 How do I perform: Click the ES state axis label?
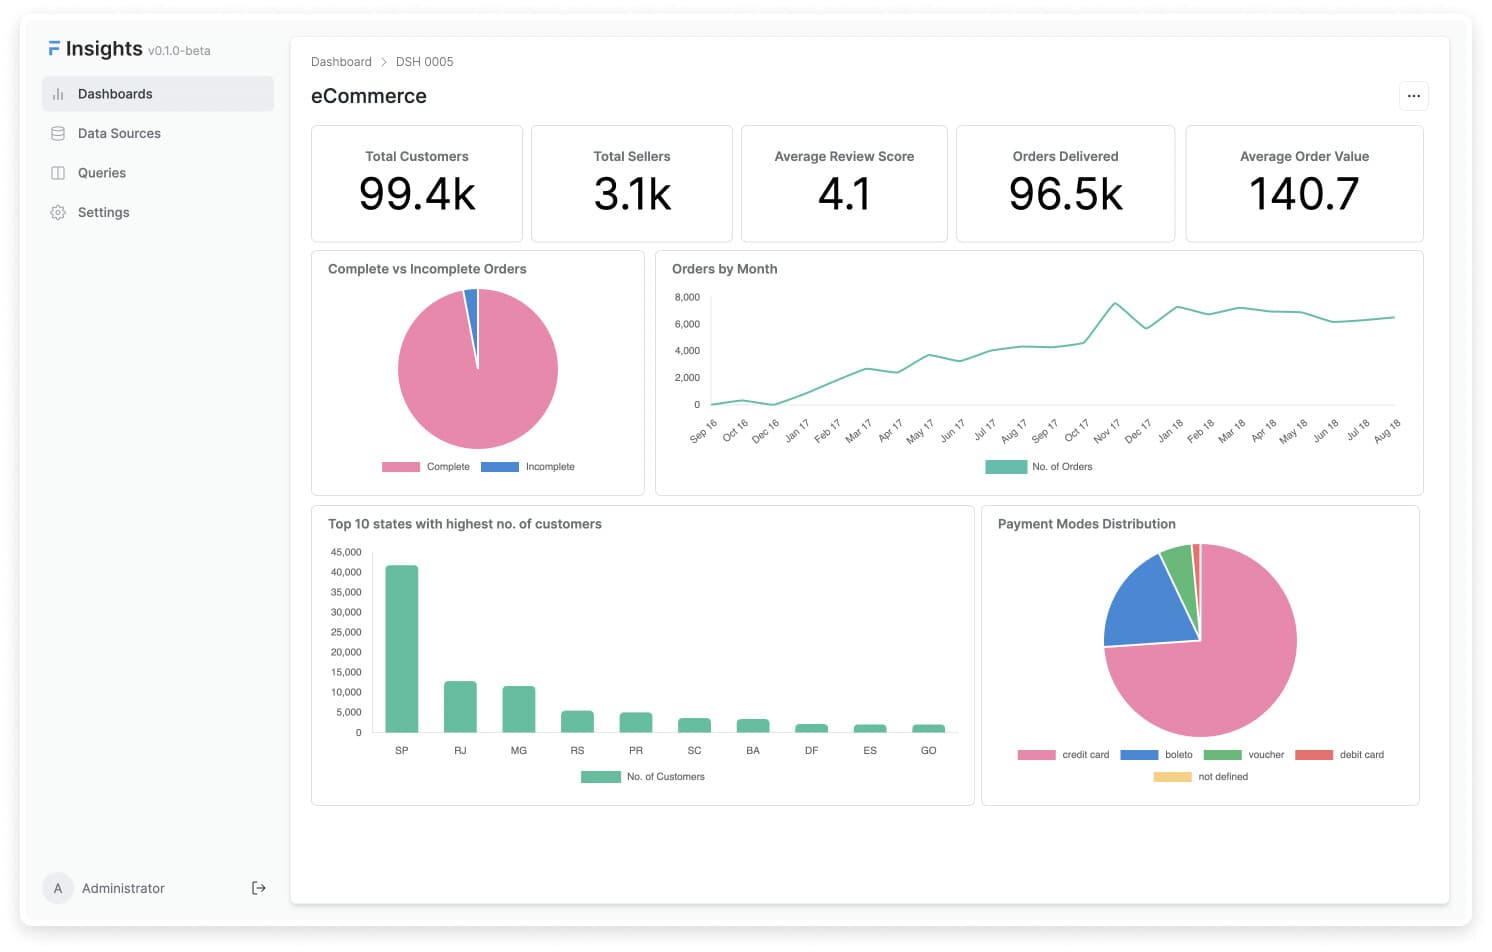(870, 750)
